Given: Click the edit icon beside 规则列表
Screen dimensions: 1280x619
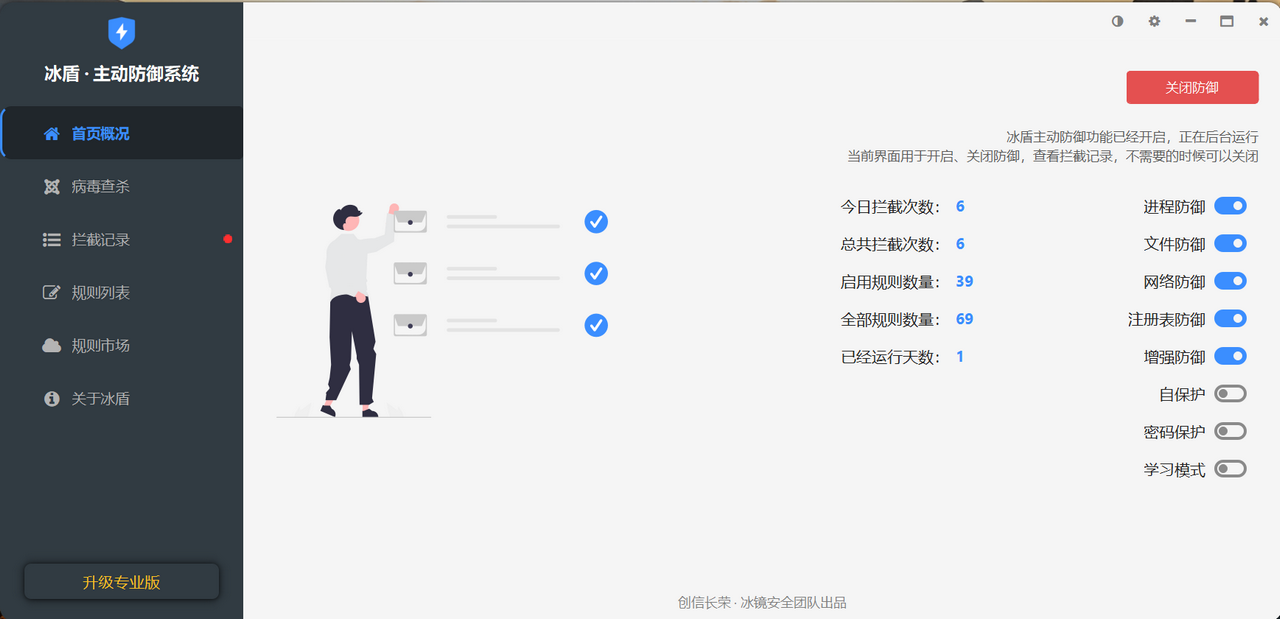Looking at the screenshot, I should [51, 293].
